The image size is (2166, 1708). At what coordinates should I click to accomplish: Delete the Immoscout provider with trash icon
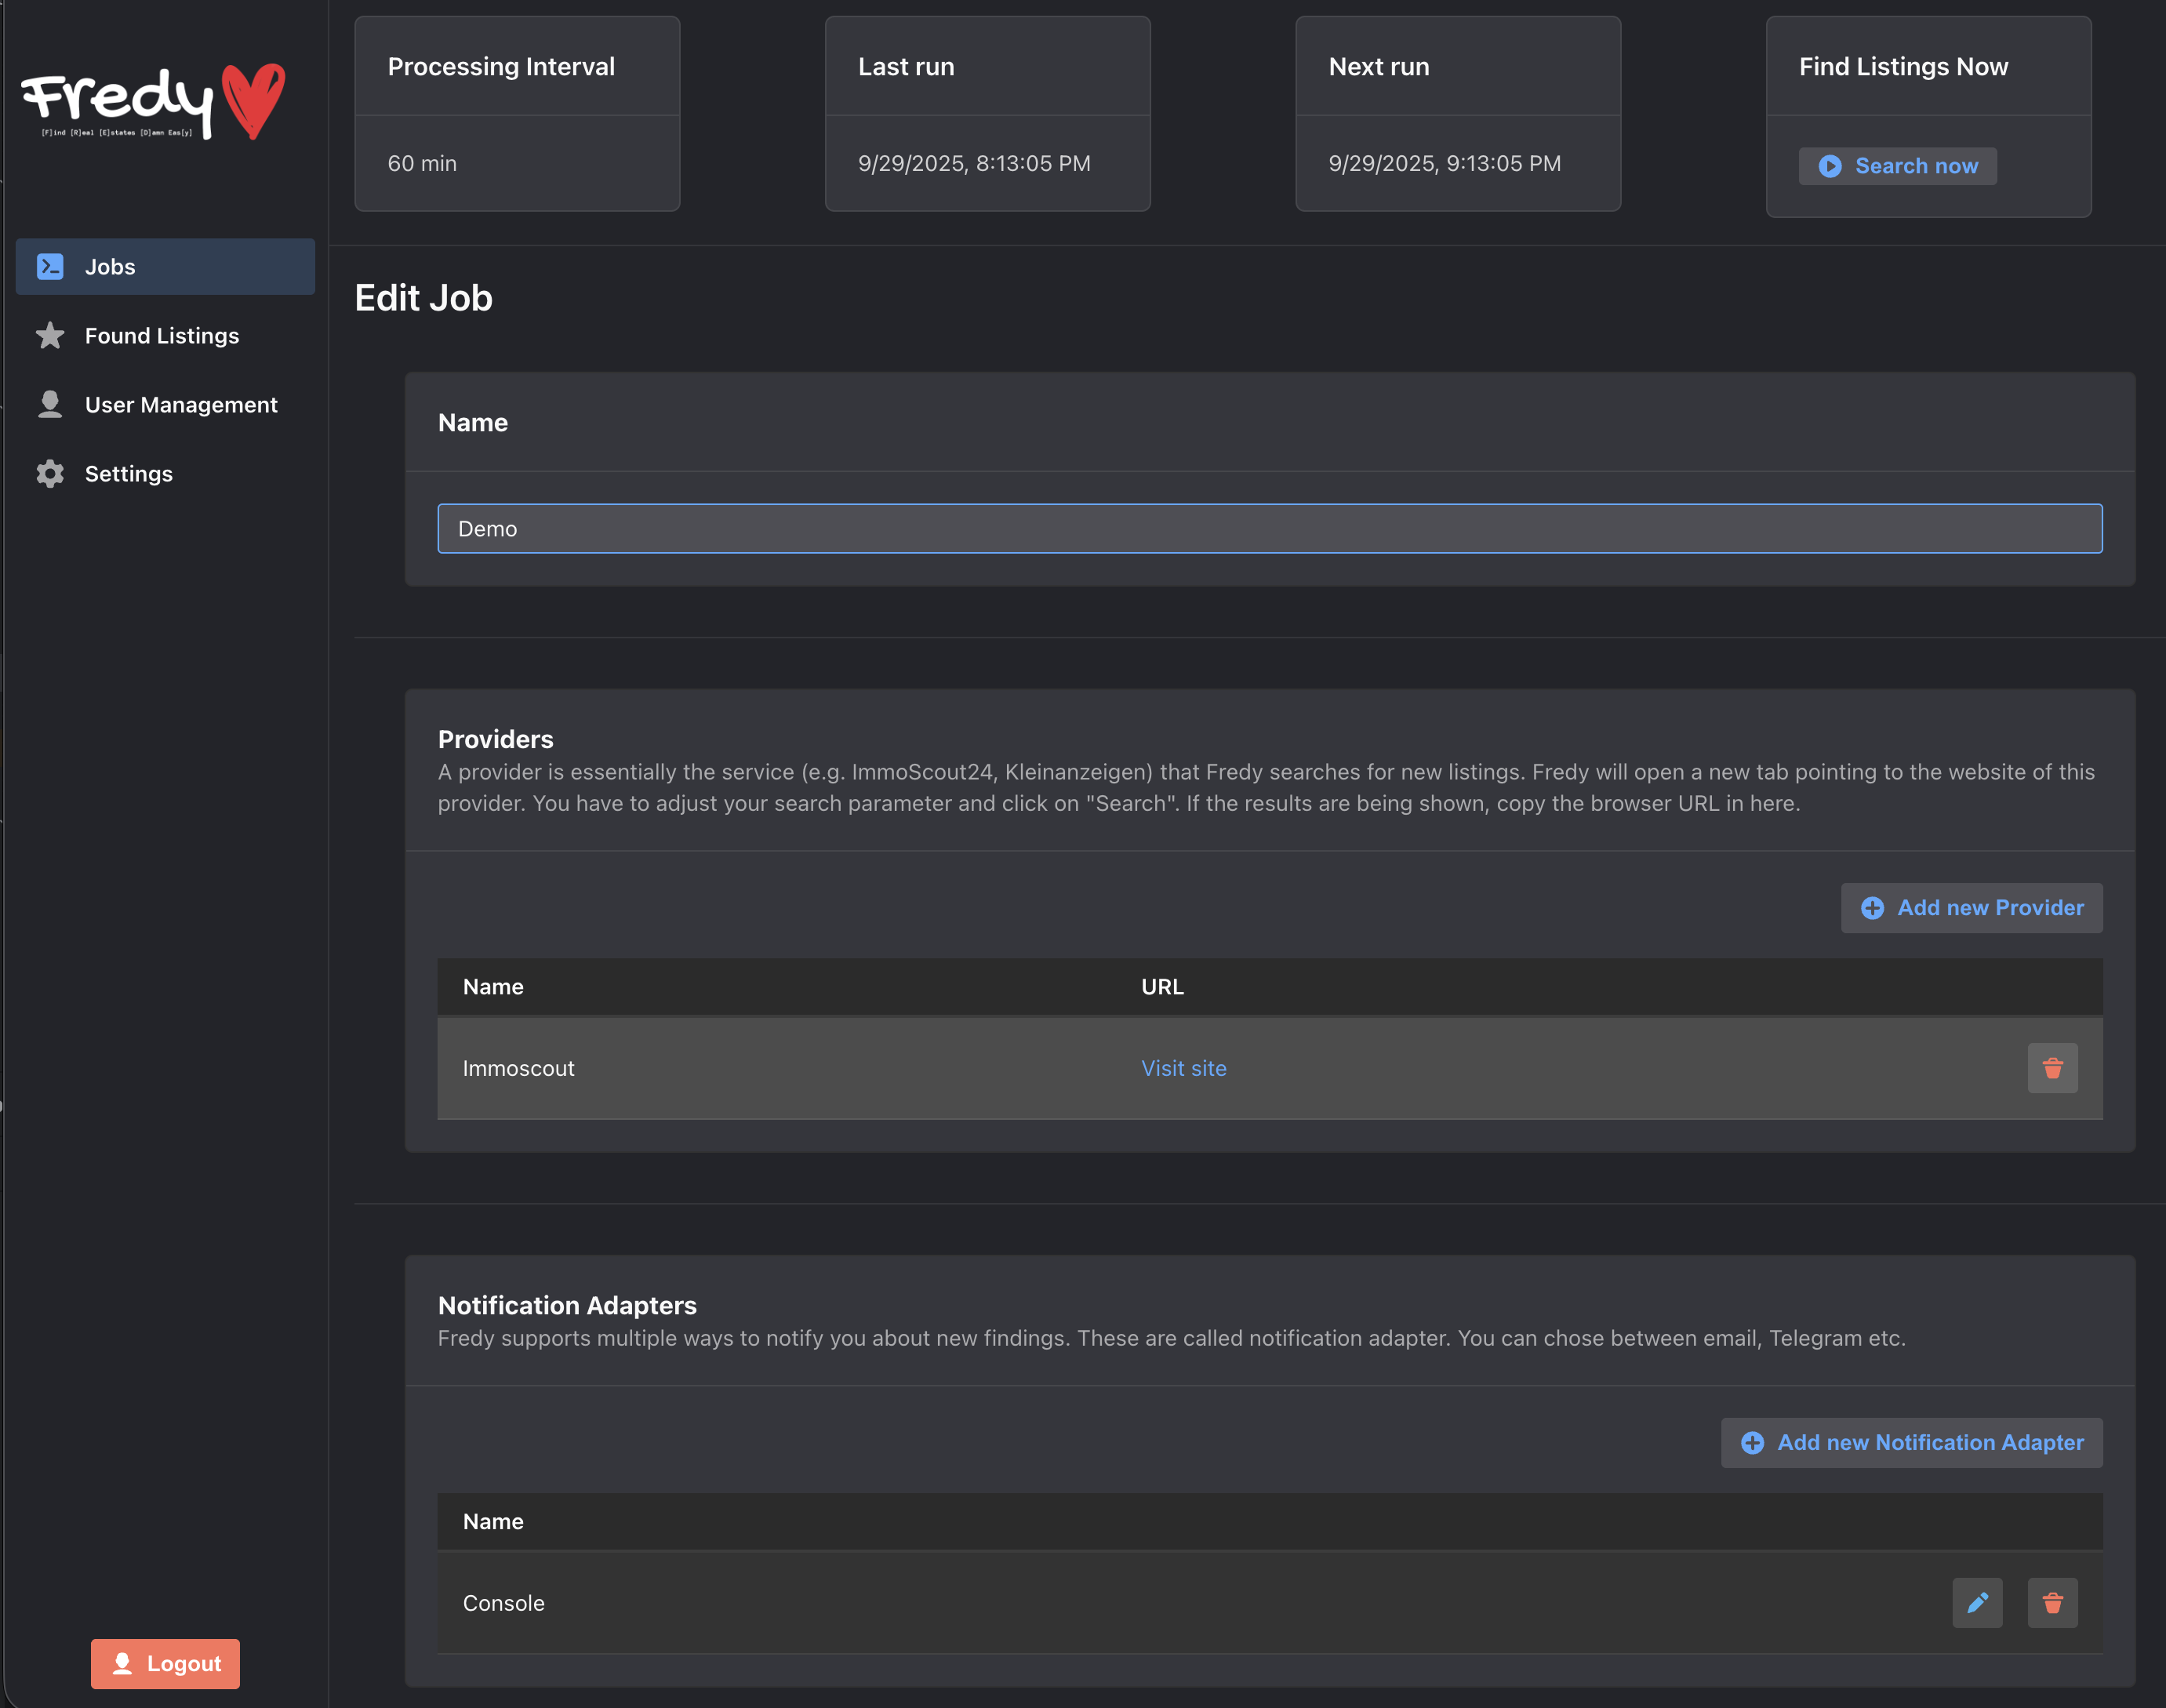pos(2053,1069)
